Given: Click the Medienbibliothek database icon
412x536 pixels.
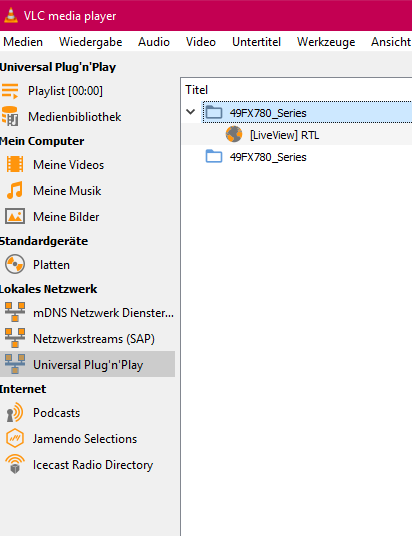Looking at the screenshot, I should [10, 117].
